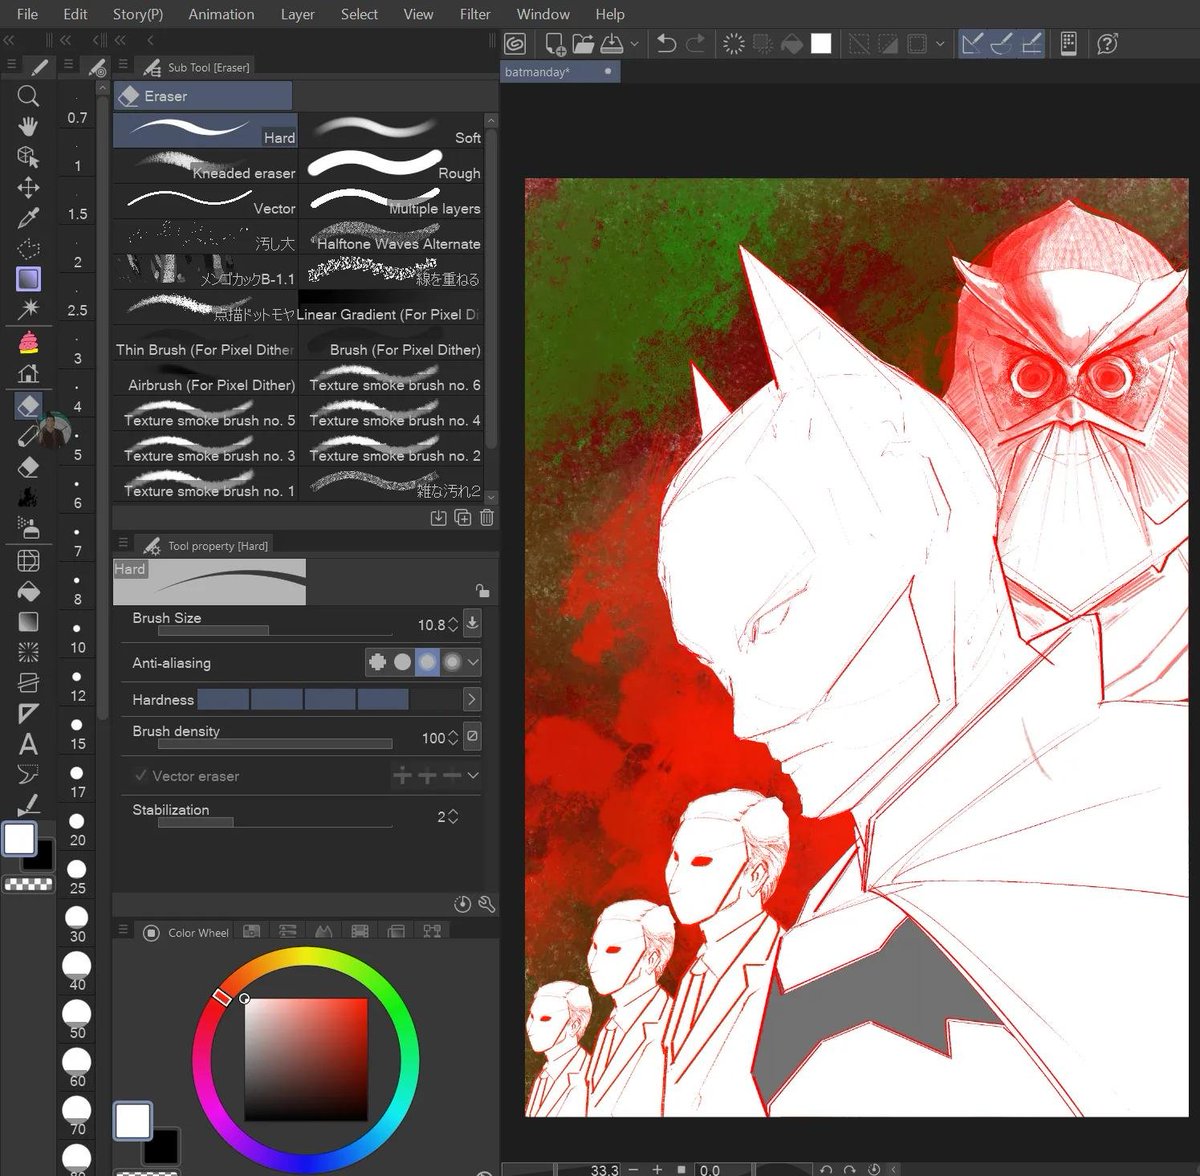Expand the Vector eraser mode dropdown
The image size is (1200, 1176).
point(473,776)
